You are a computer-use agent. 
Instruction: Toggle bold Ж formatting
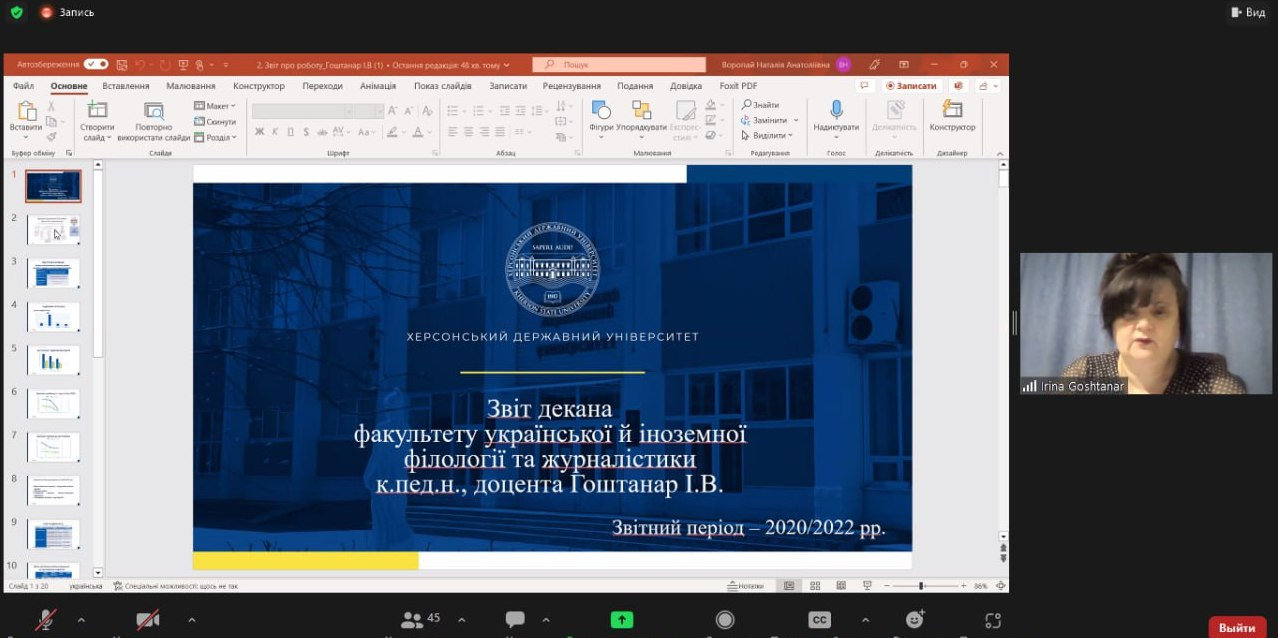click(x=259, y=131)
